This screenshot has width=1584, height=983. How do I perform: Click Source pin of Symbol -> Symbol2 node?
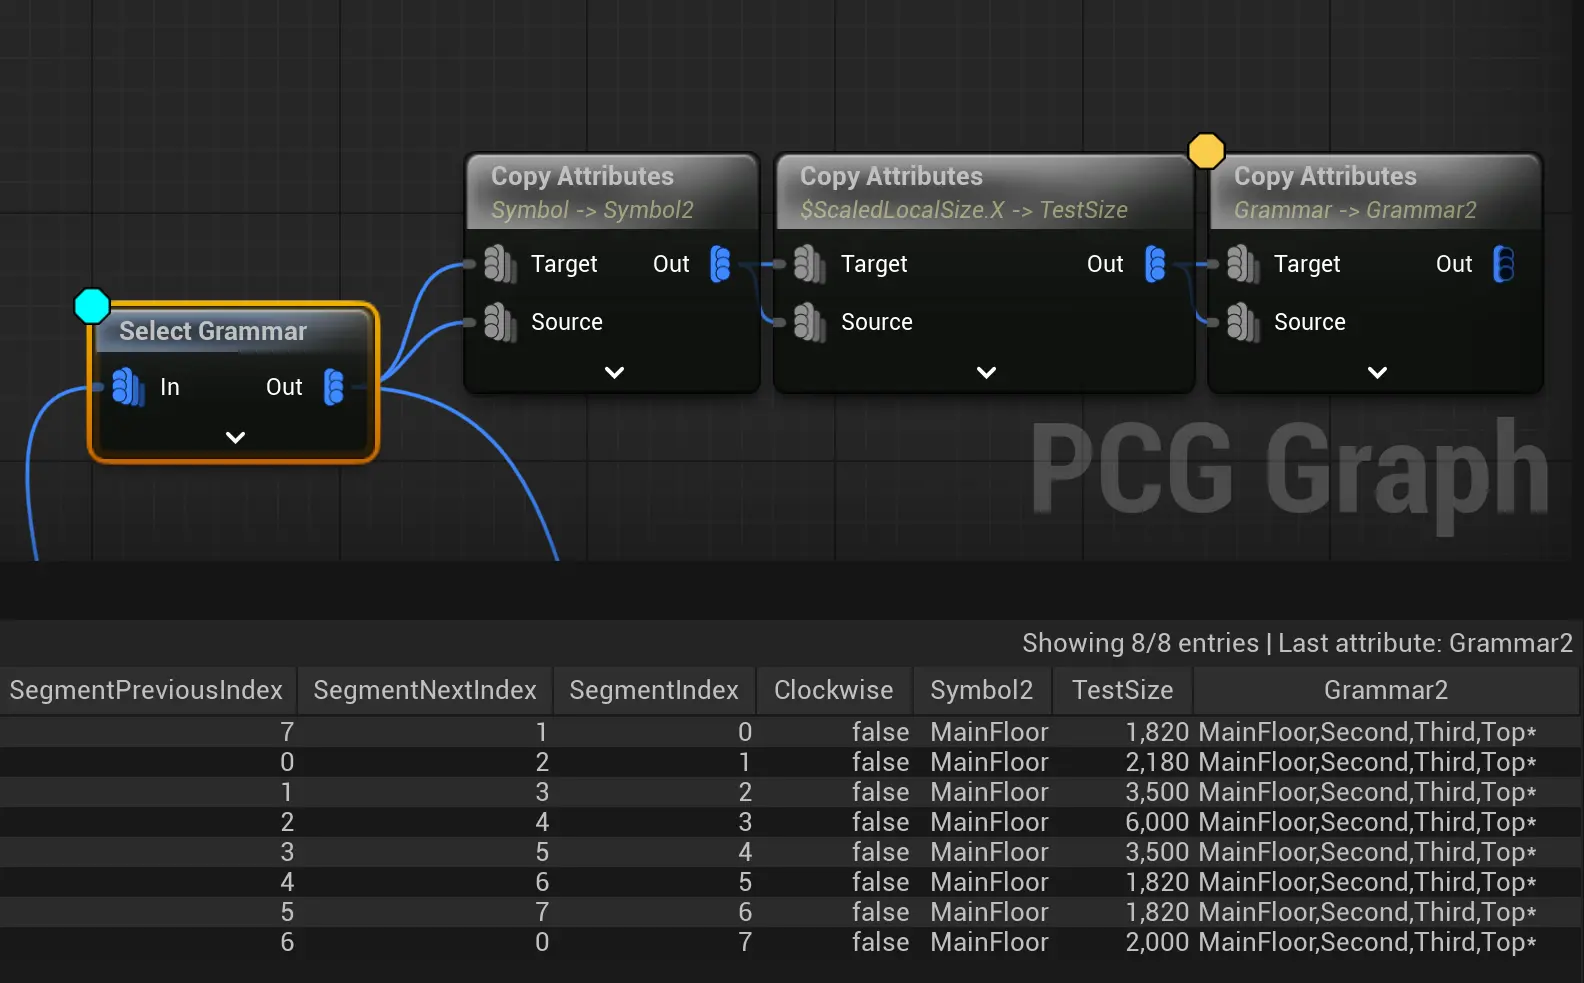pyautogui.click(x=499, y=322)
